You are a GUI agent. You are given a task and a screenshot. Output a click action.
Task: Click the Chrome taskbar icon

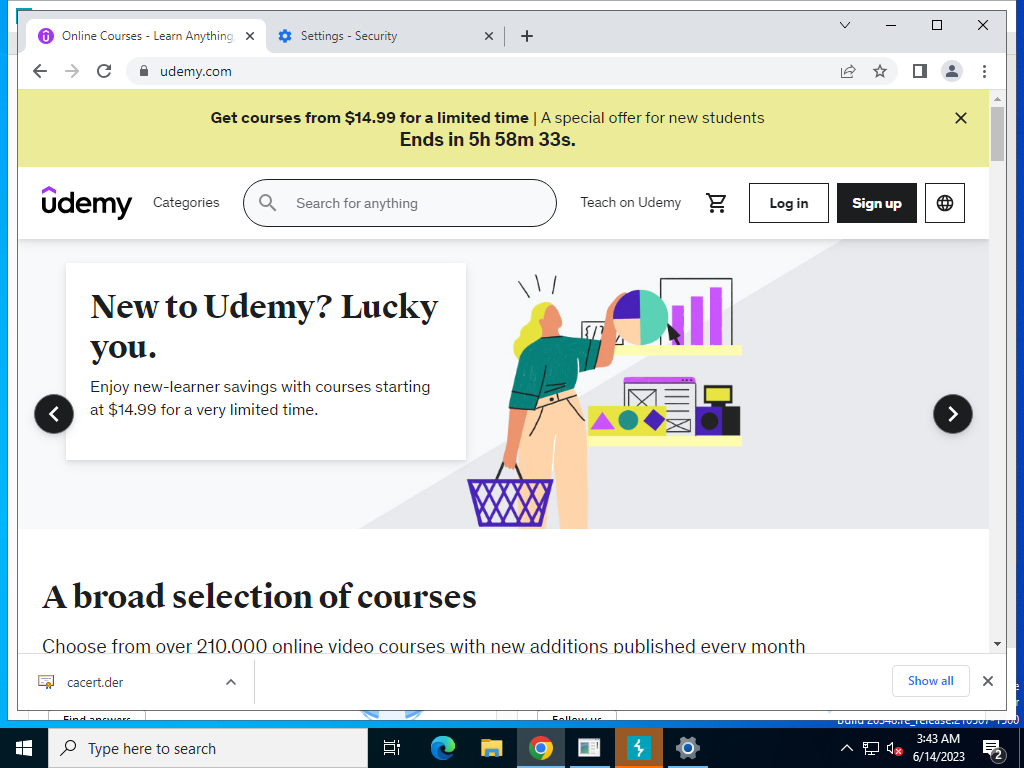tap(541, 748)
